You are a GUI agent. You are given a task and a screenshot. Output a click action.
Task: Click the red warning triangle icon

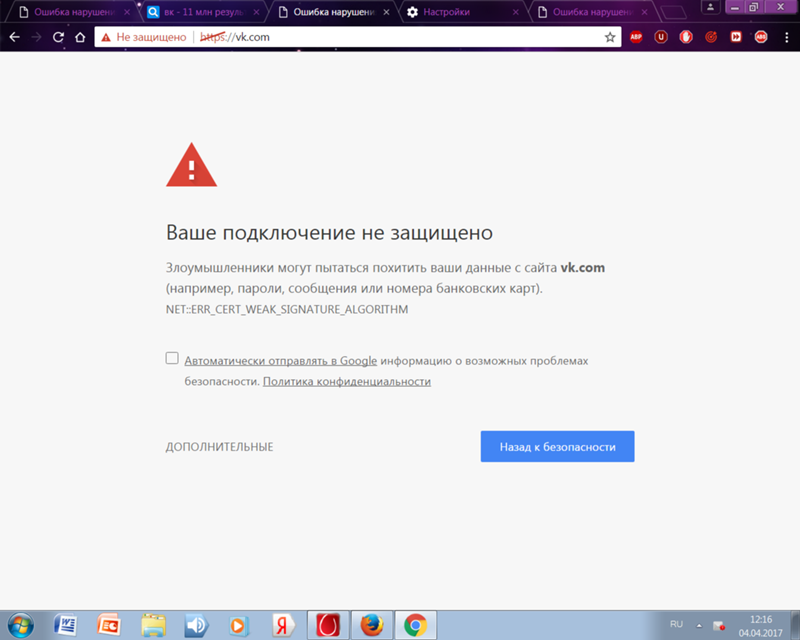[x=191, y=165]
